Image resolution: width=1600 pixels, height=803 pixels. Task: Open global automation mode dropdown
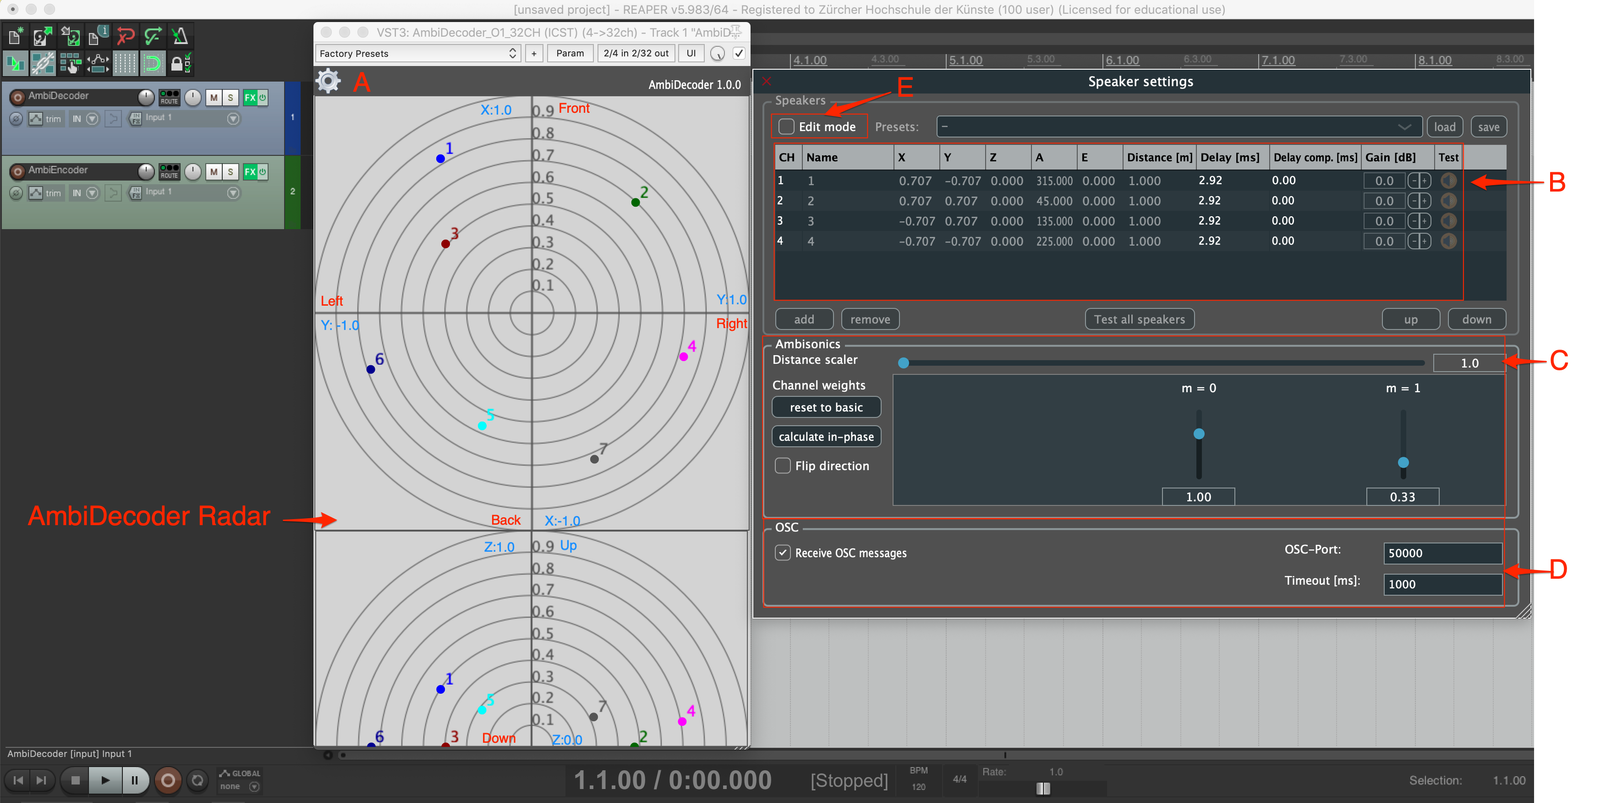click(254, 787)
